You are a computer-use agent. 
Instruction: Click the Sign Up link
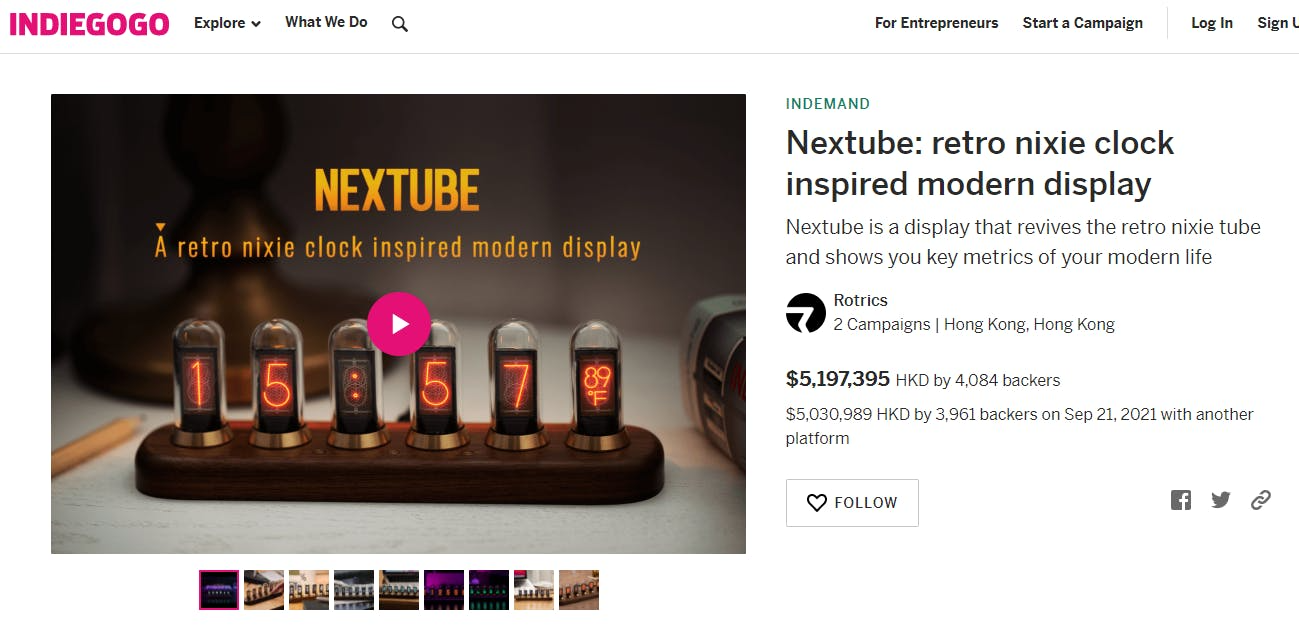[x=1277, y=23]
